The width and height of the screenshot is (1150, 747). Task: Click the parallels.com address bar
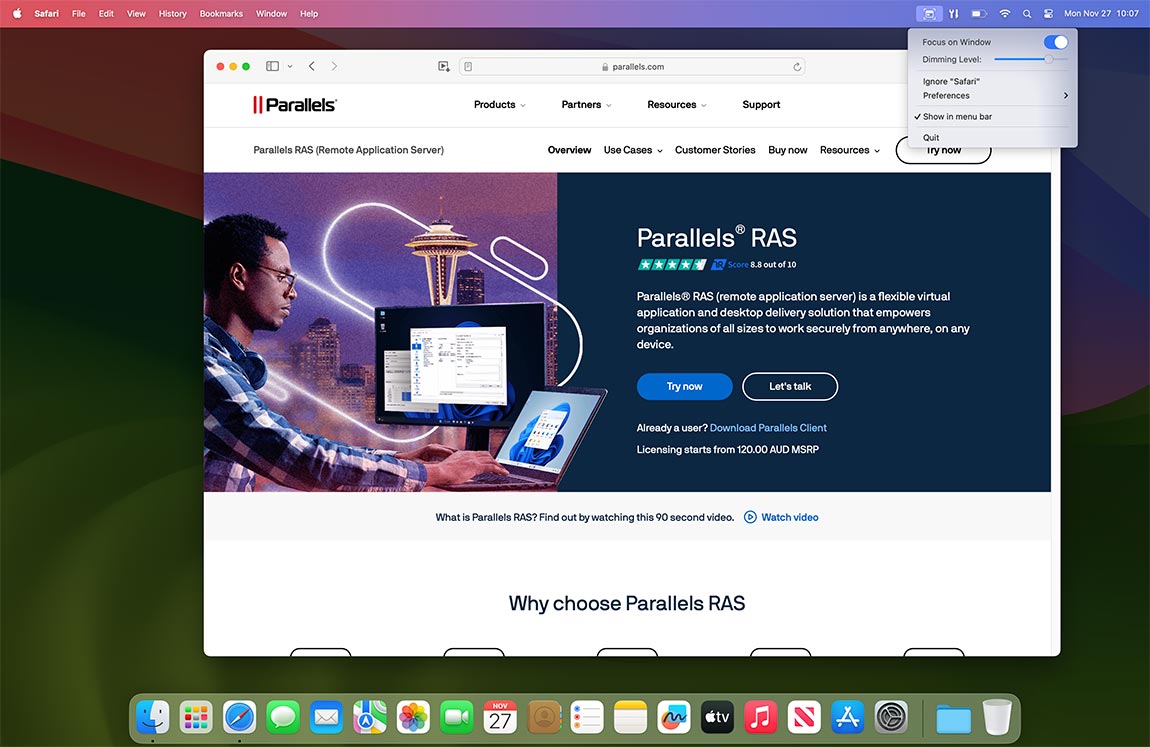coord(632,67)
